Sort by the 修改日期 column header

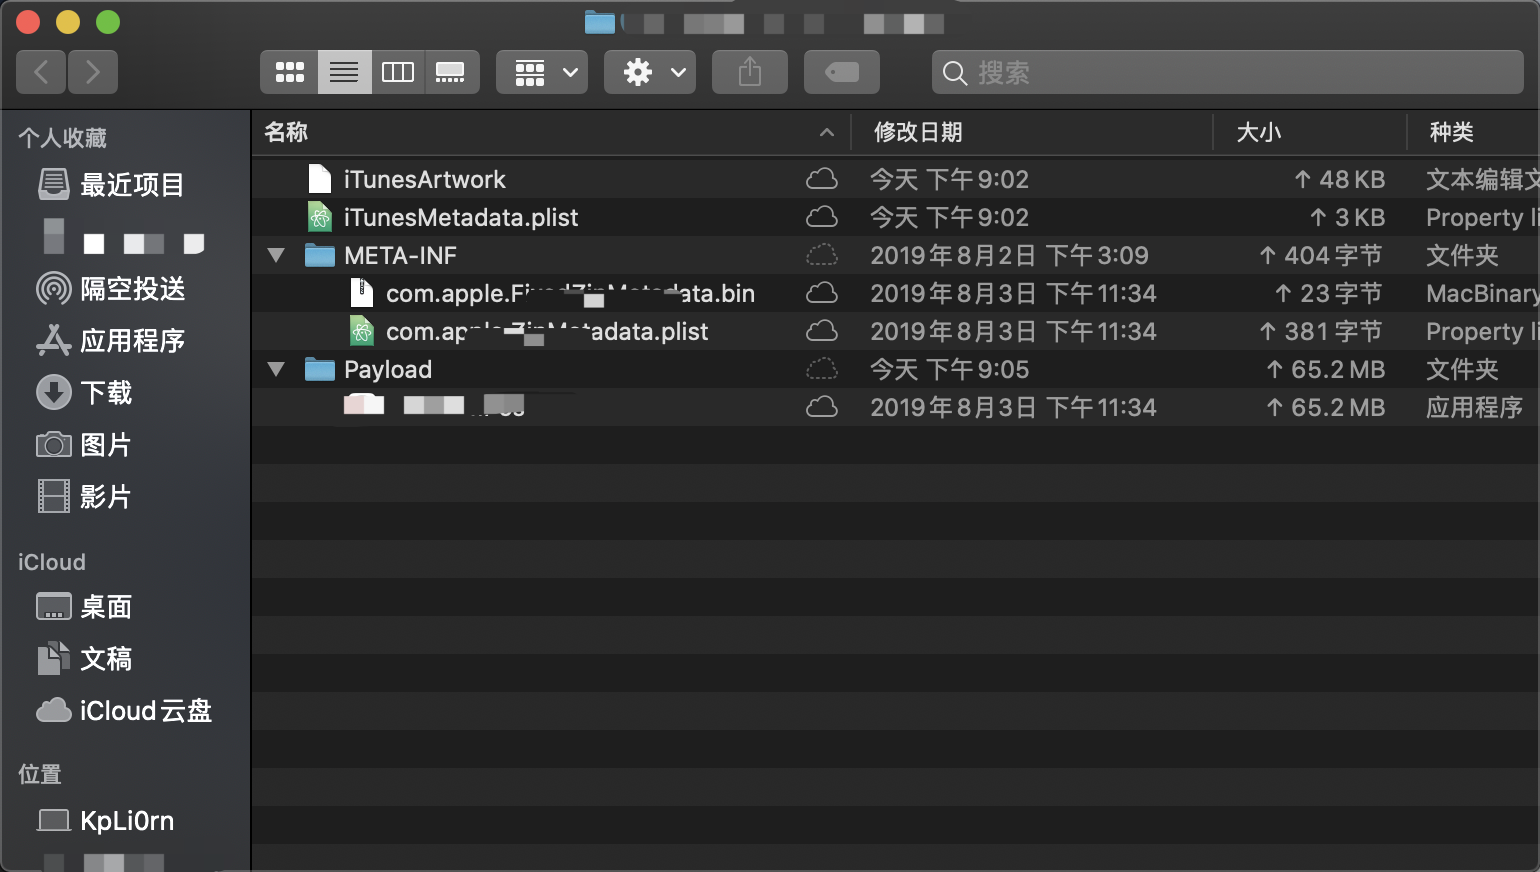pyautogui.click(x=1031, y=132)
